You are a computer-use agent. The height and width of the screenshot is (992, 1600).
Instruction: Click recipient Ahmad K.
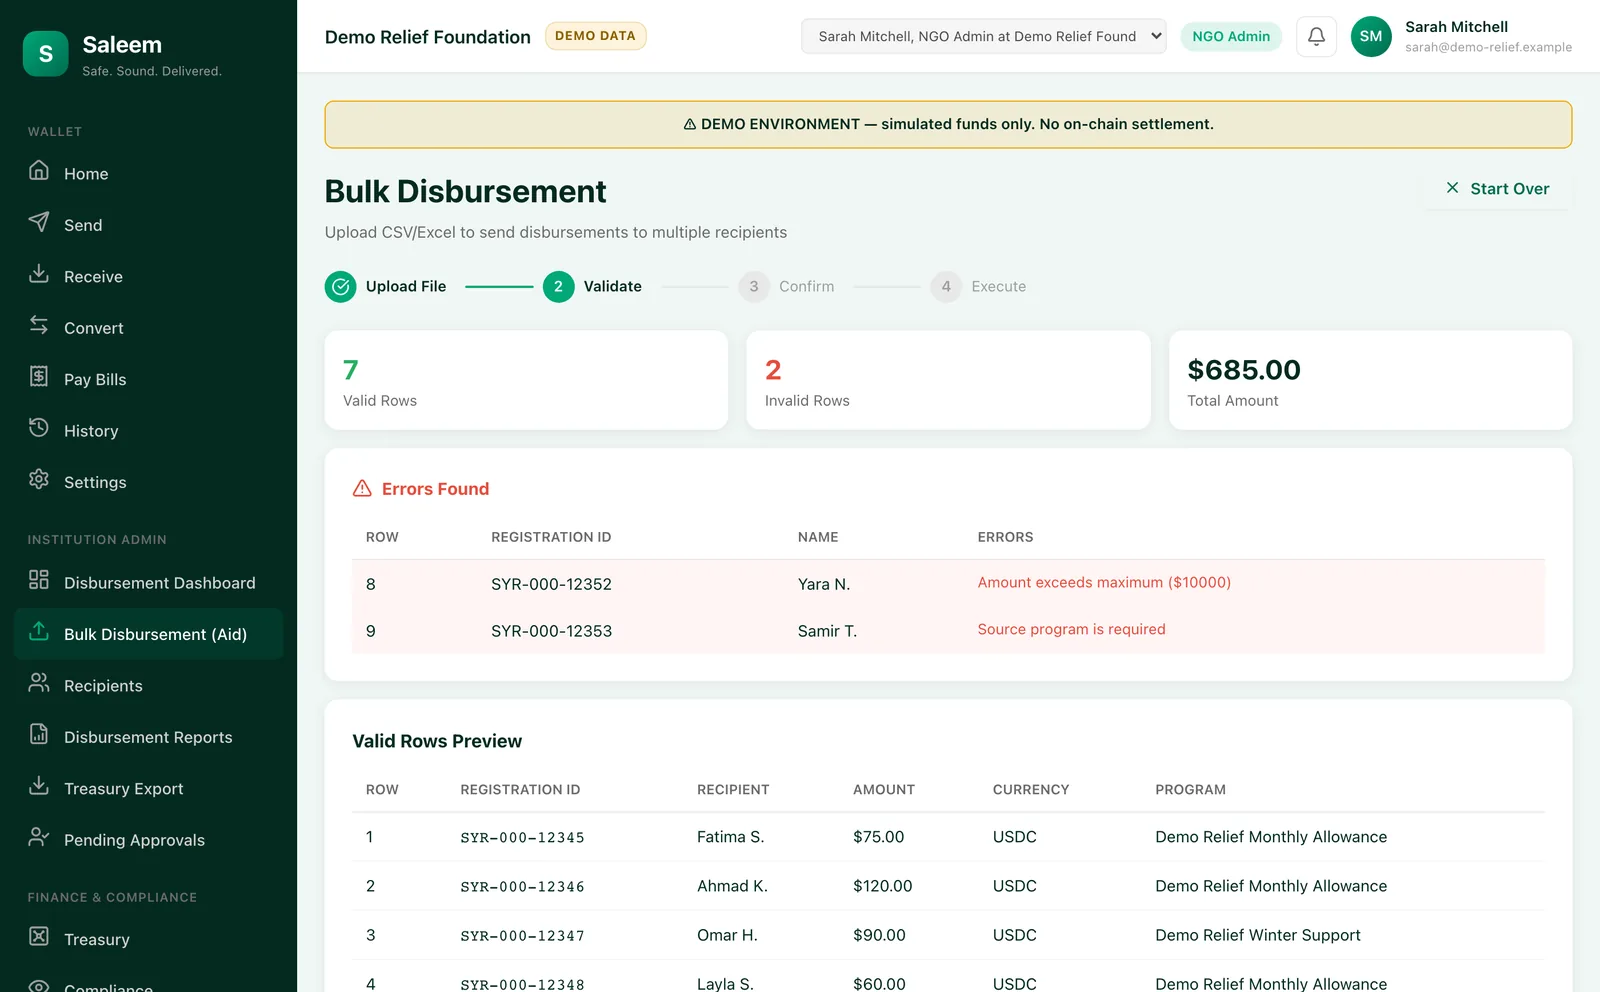tap(732, 886)
